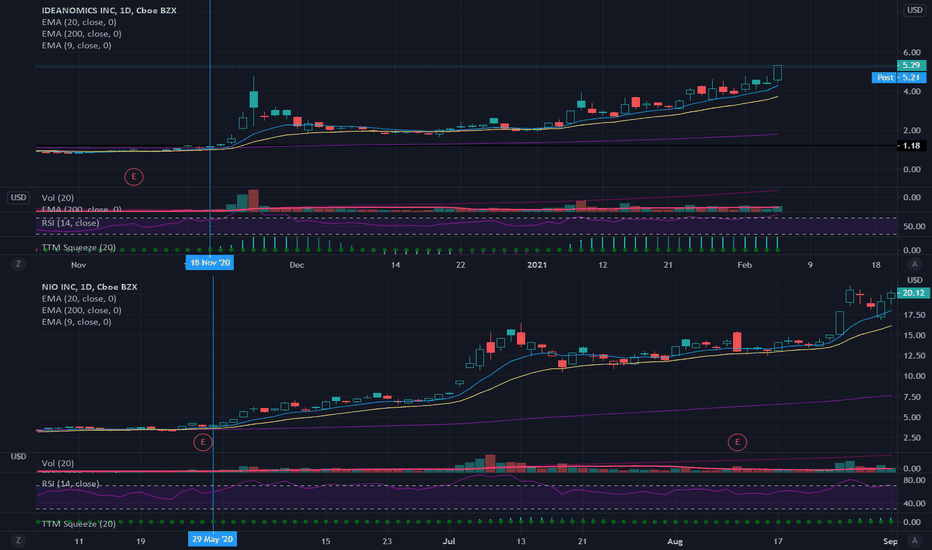The width and height of the screenshot is (932, 550).
Task: Click the 80.00 level on NIO RSI scale
Action: [x=914, y=480]
